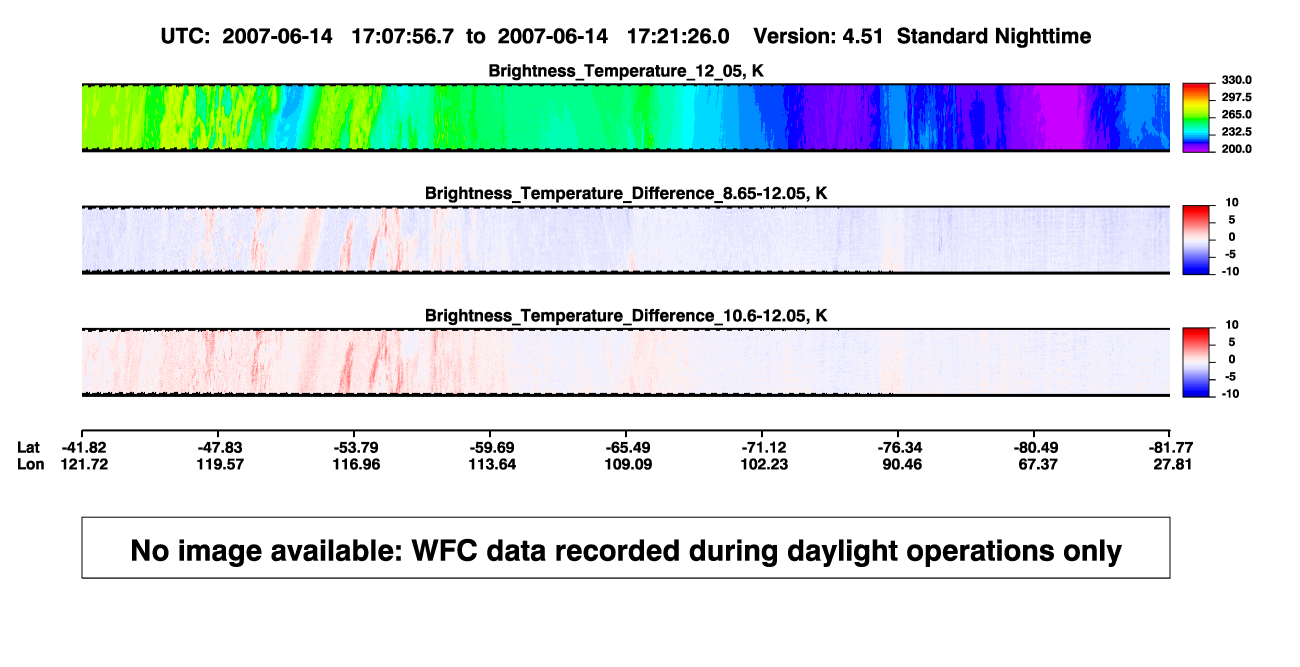
Task: Click the -65.49 latitude tick label
Action: point(627,447)
